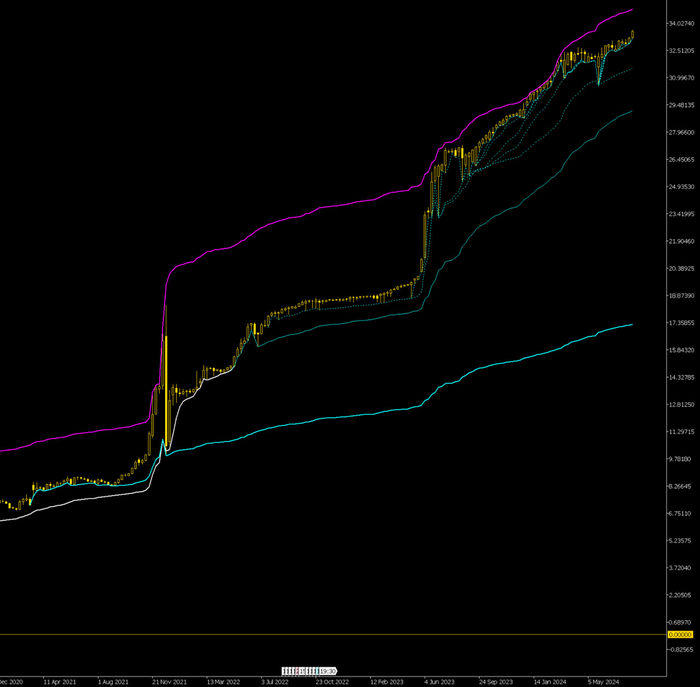Select the 20.38925 price level
Viewport: 700px width, 687px height.
pos(681,268)
